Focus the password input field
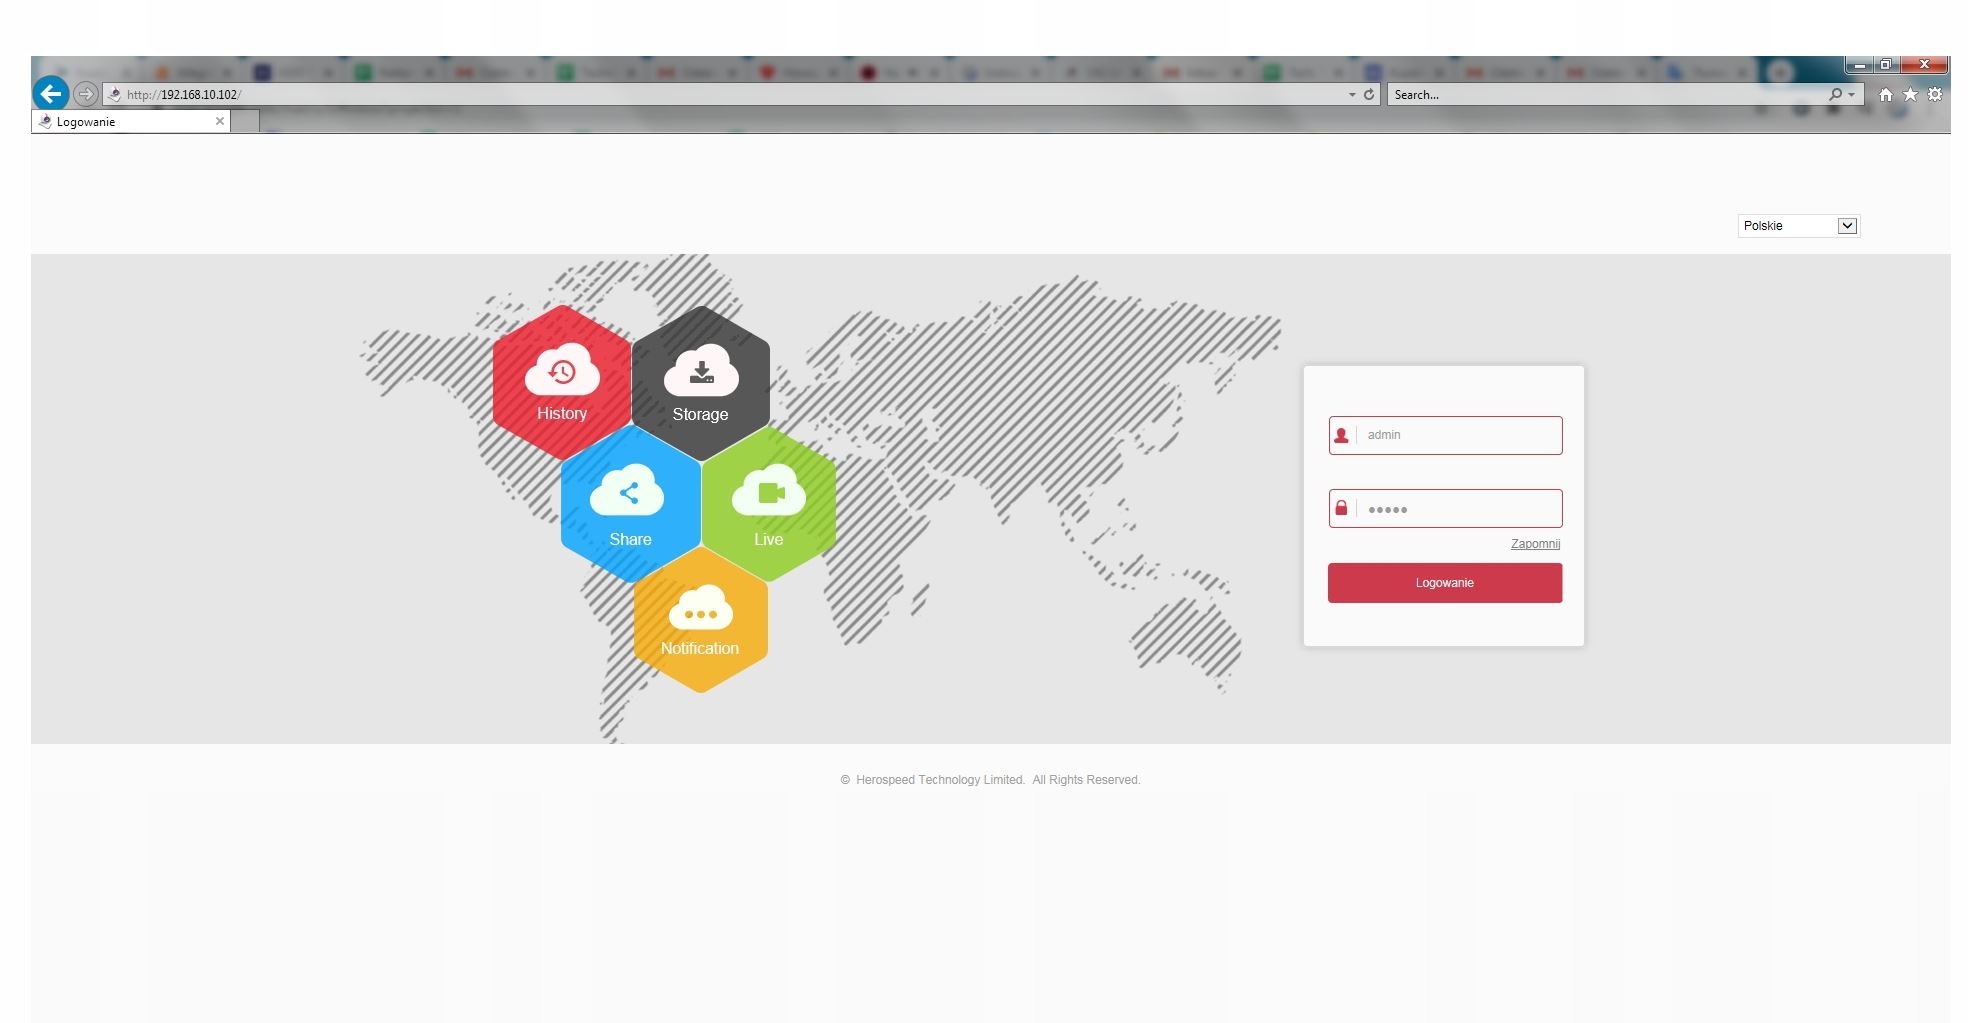1968x1023 pixels. pyautogui.click(x=1445, y=508)
